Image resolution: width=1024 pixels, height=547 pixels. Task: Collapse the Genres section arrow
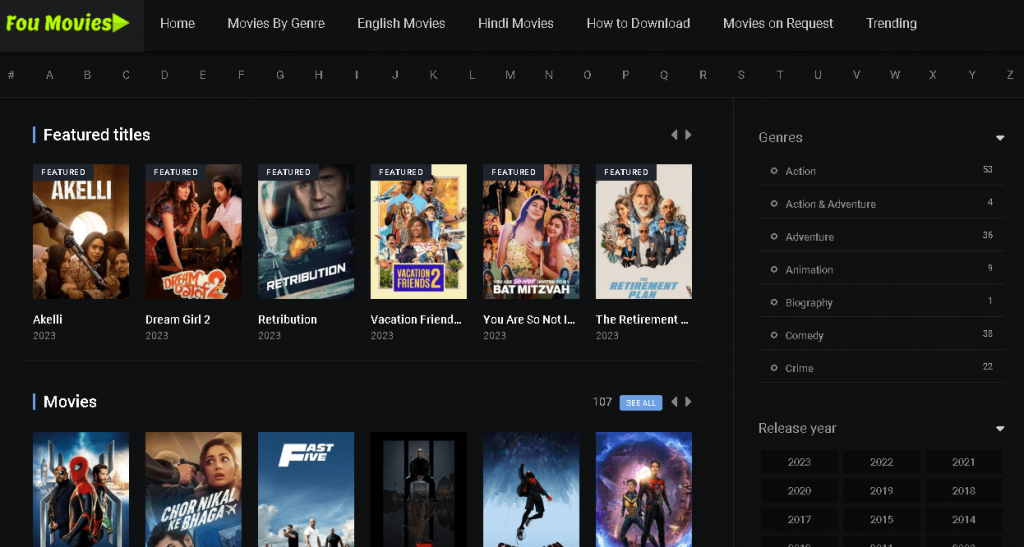click(1000, 138)
